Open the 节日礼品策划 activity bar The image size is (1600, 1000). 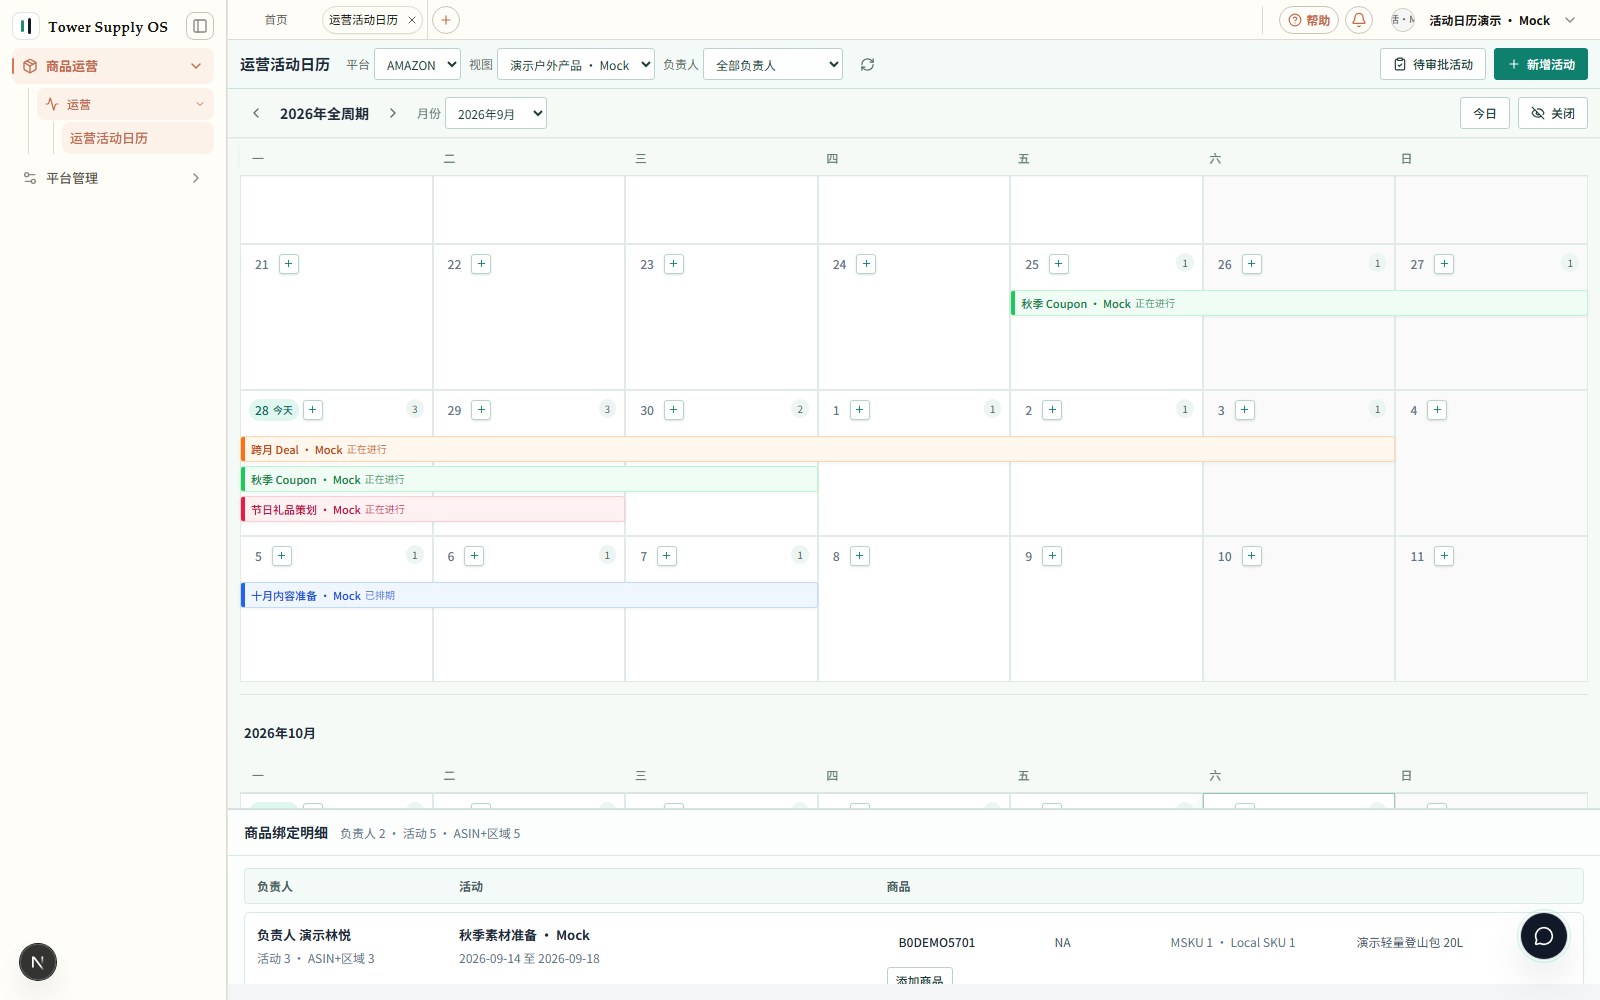click(x=433, y=509)
